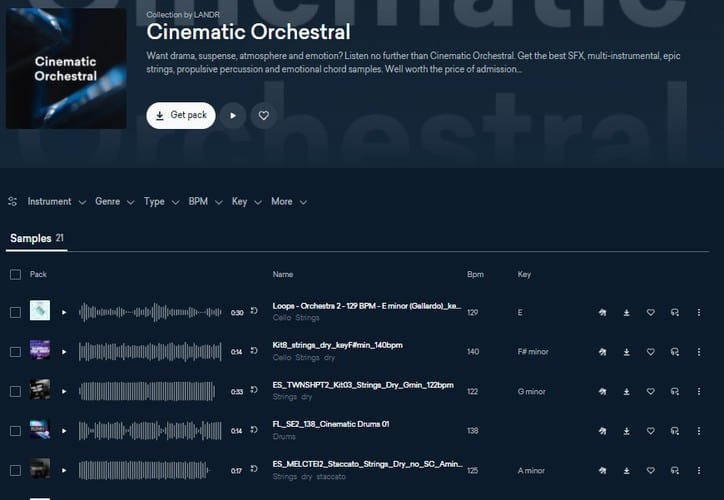Open more options for Kit8_strings_dry
724x500 pixels.
click(699, 352)
